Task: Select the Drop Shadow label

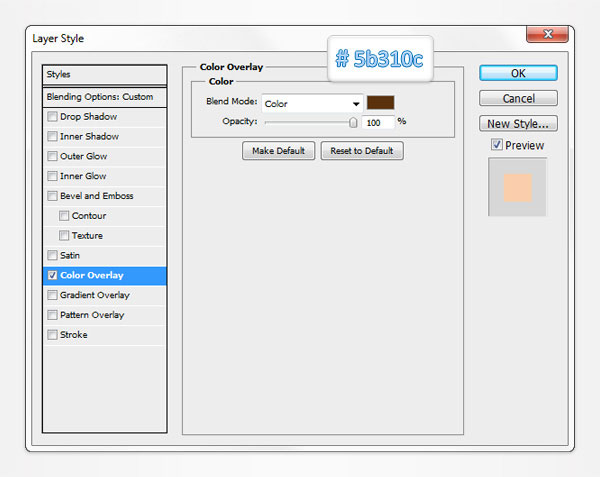Action: [88, 116]
